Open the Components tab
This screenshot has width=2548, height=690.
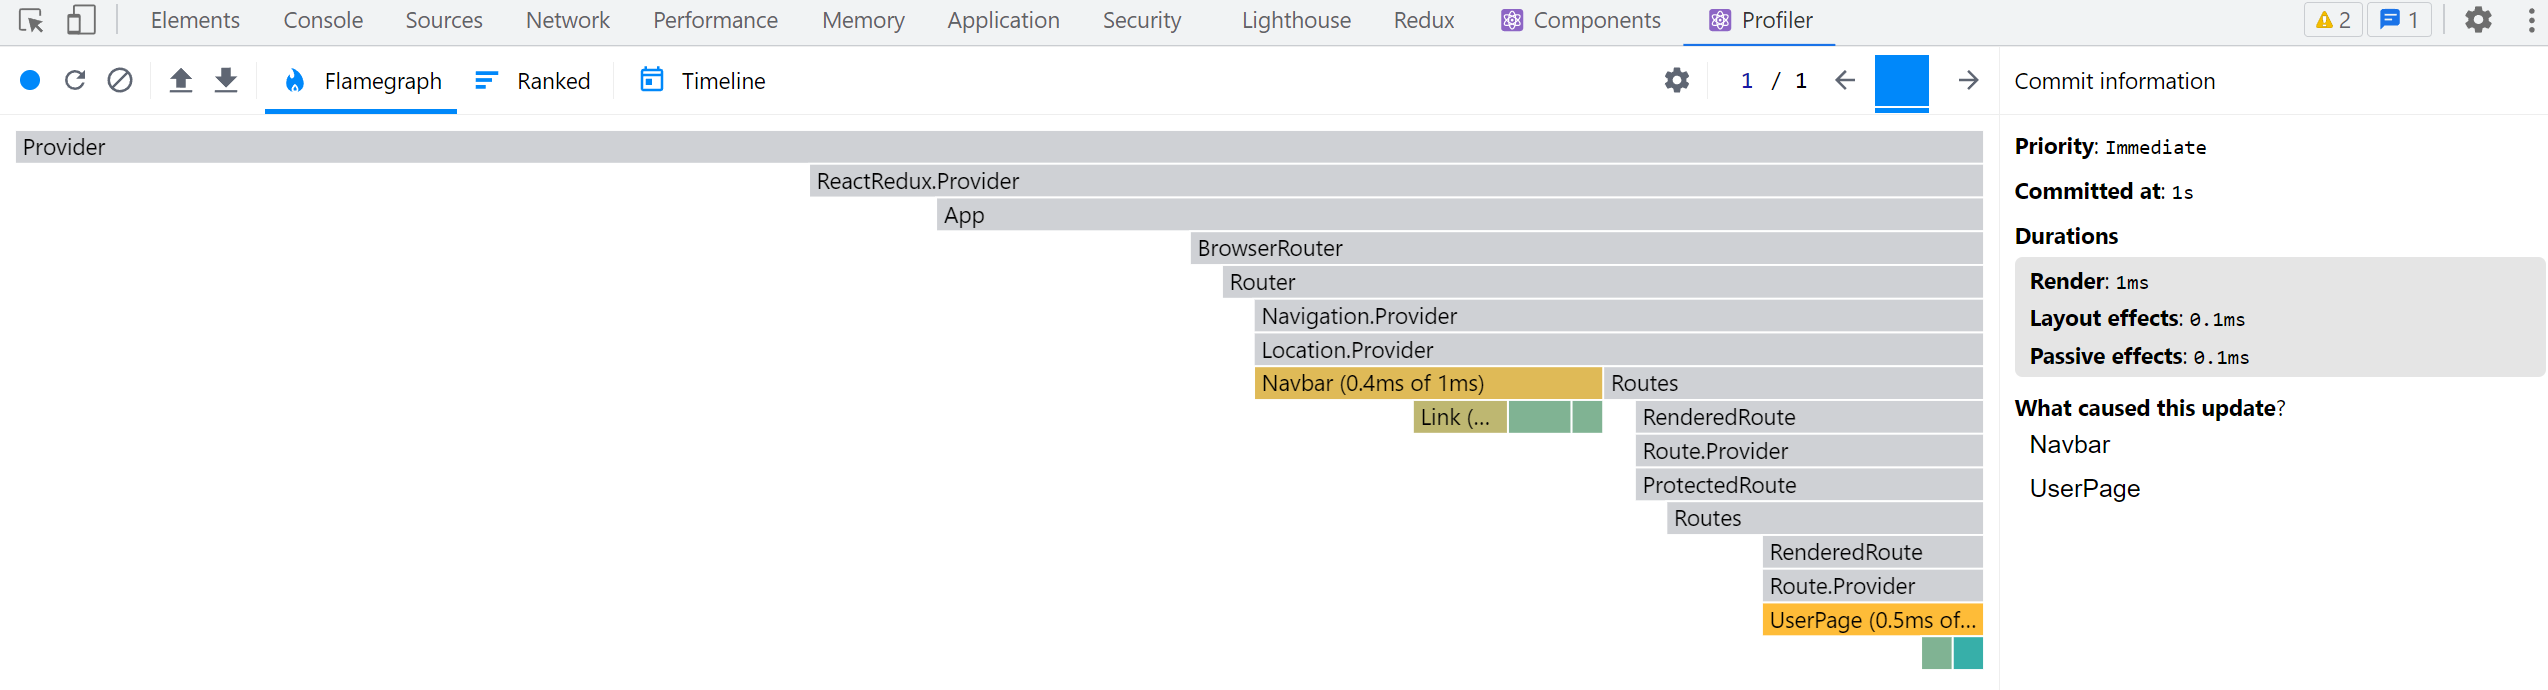point(1581,20)
